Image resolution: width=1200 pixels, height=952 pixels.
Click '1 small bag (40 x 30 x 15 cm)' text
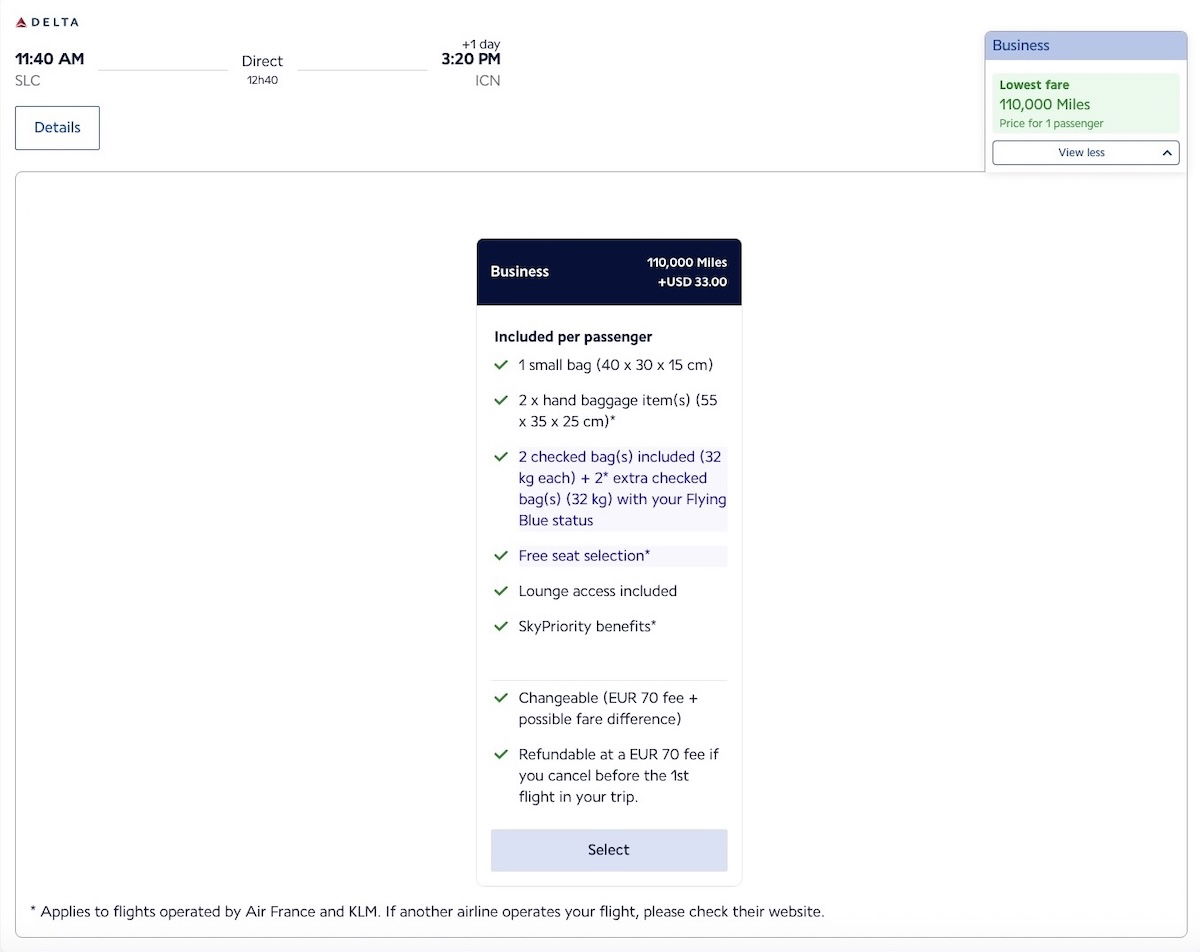616,365
